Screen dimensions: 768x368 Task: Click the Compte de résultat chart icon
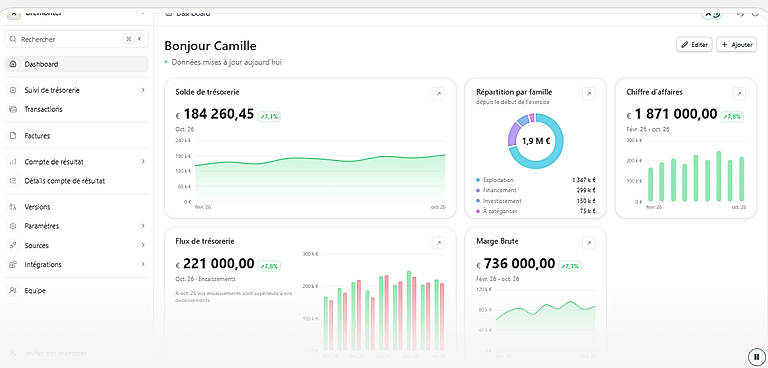pos(13,162)
